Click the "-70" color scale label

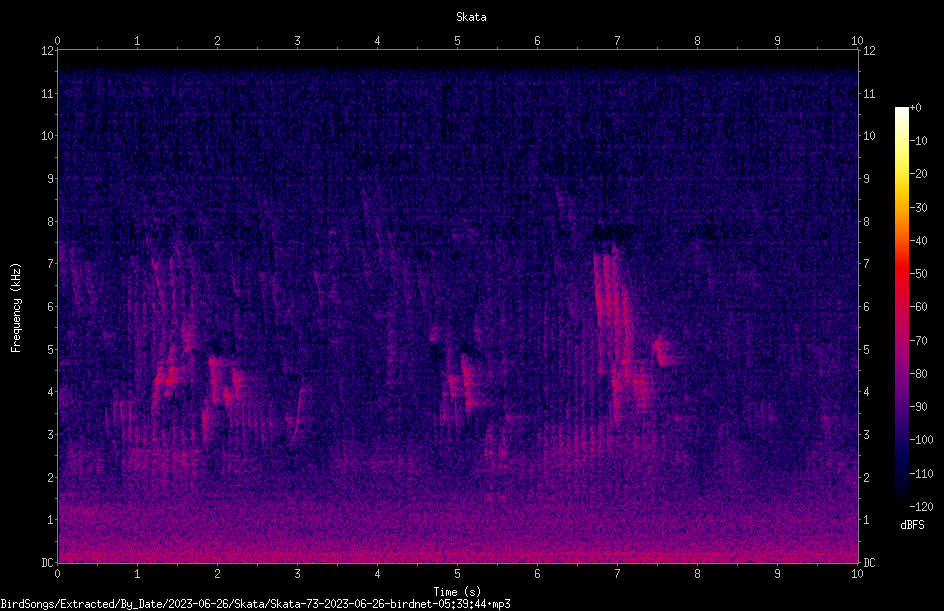coord(918,341)
